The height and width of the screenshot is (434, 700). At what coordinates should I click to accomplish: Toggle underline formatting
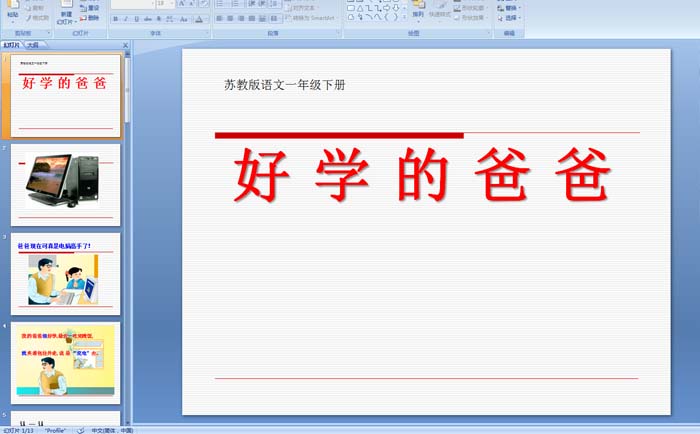(136, 19)
